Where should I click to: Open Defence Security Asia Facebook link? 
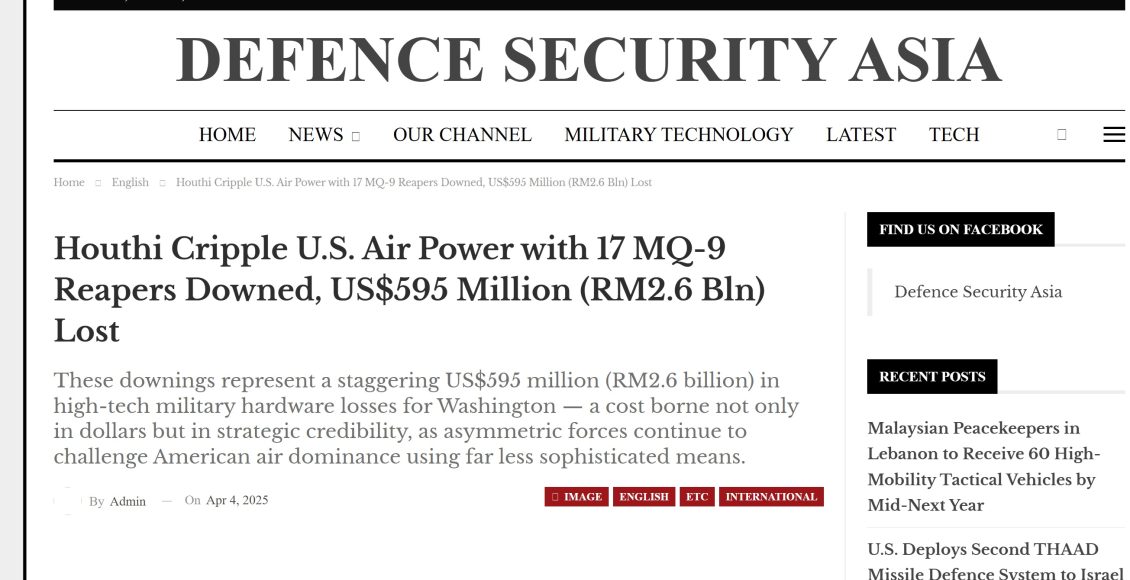click(x=978, y=292)
